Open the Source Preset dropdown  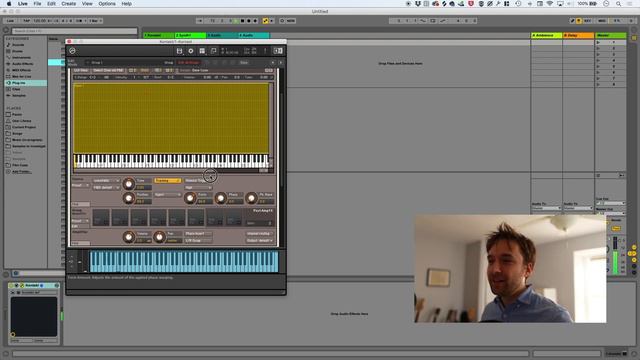click(81, 185)
